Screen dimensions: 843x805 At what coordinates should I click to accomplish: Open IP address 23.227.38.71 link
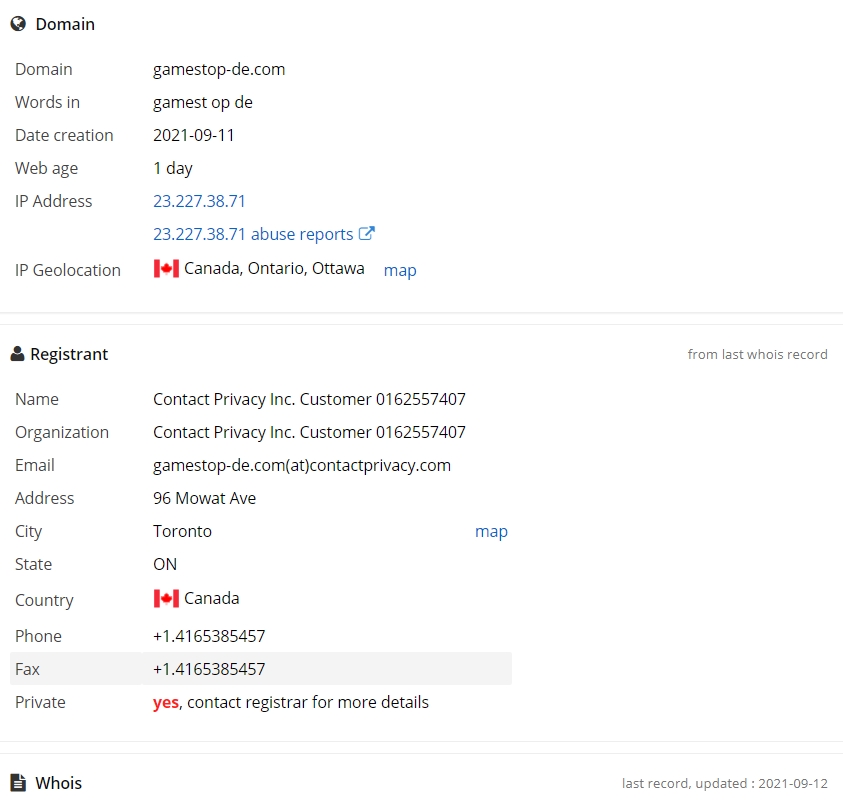pyautogui.click(x=199, y=201)
